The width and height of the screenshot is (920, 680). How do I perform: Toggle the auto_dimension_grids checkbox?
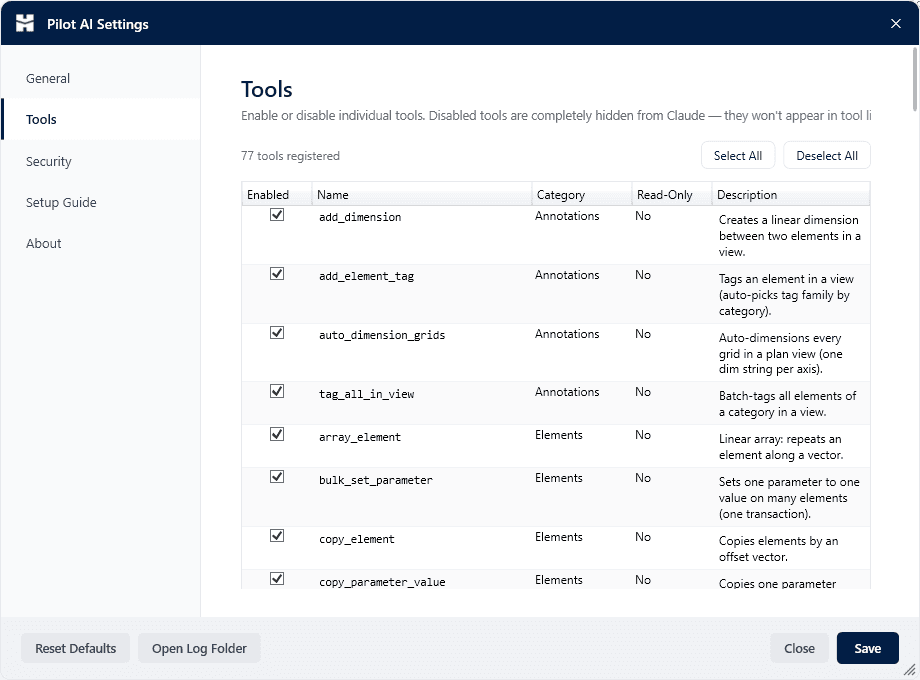277,333
